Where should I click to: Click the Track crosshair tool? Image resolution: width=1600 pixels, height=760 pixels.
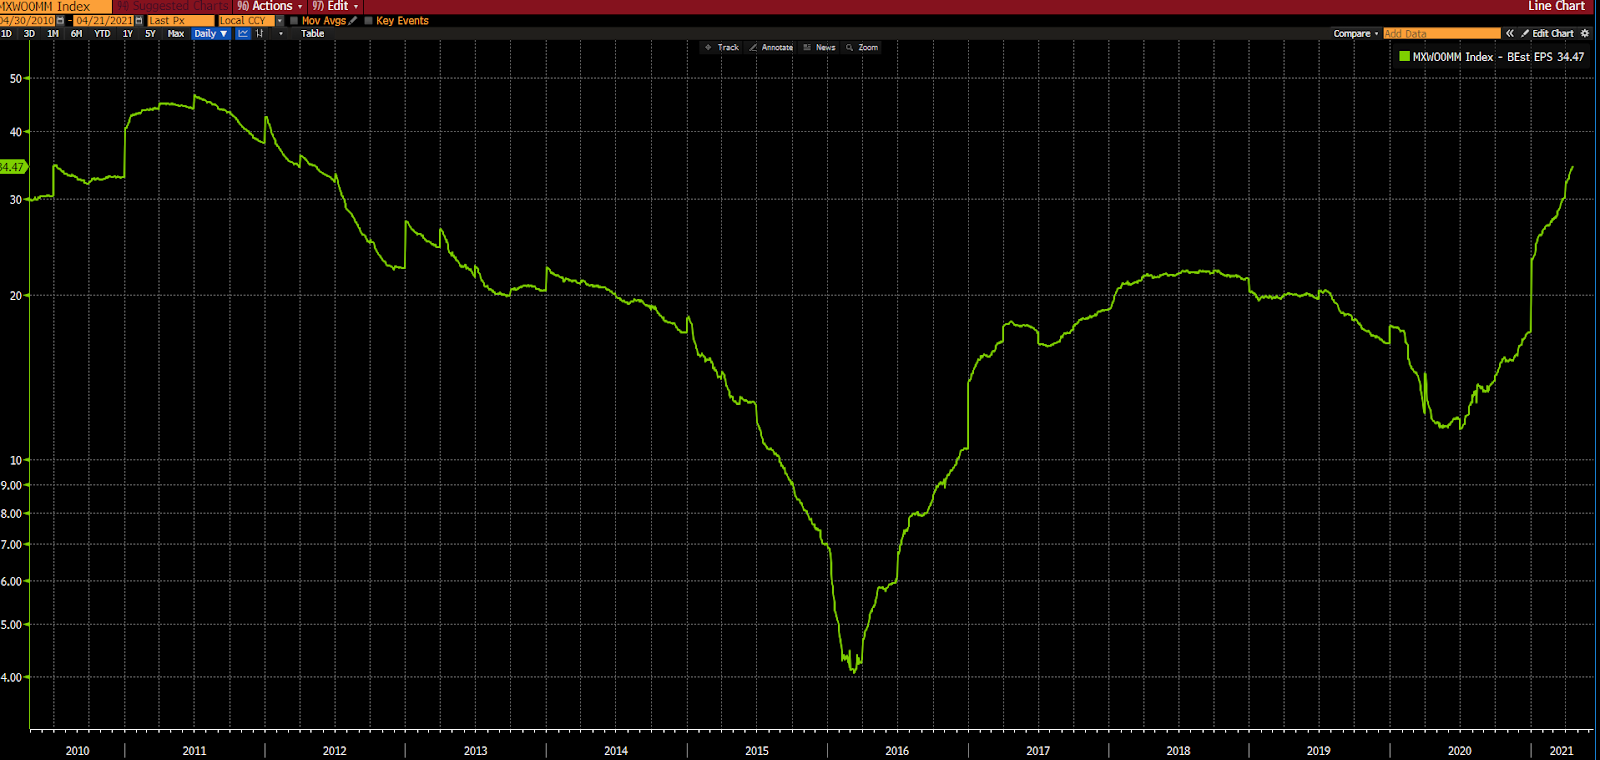pos(722,47)
